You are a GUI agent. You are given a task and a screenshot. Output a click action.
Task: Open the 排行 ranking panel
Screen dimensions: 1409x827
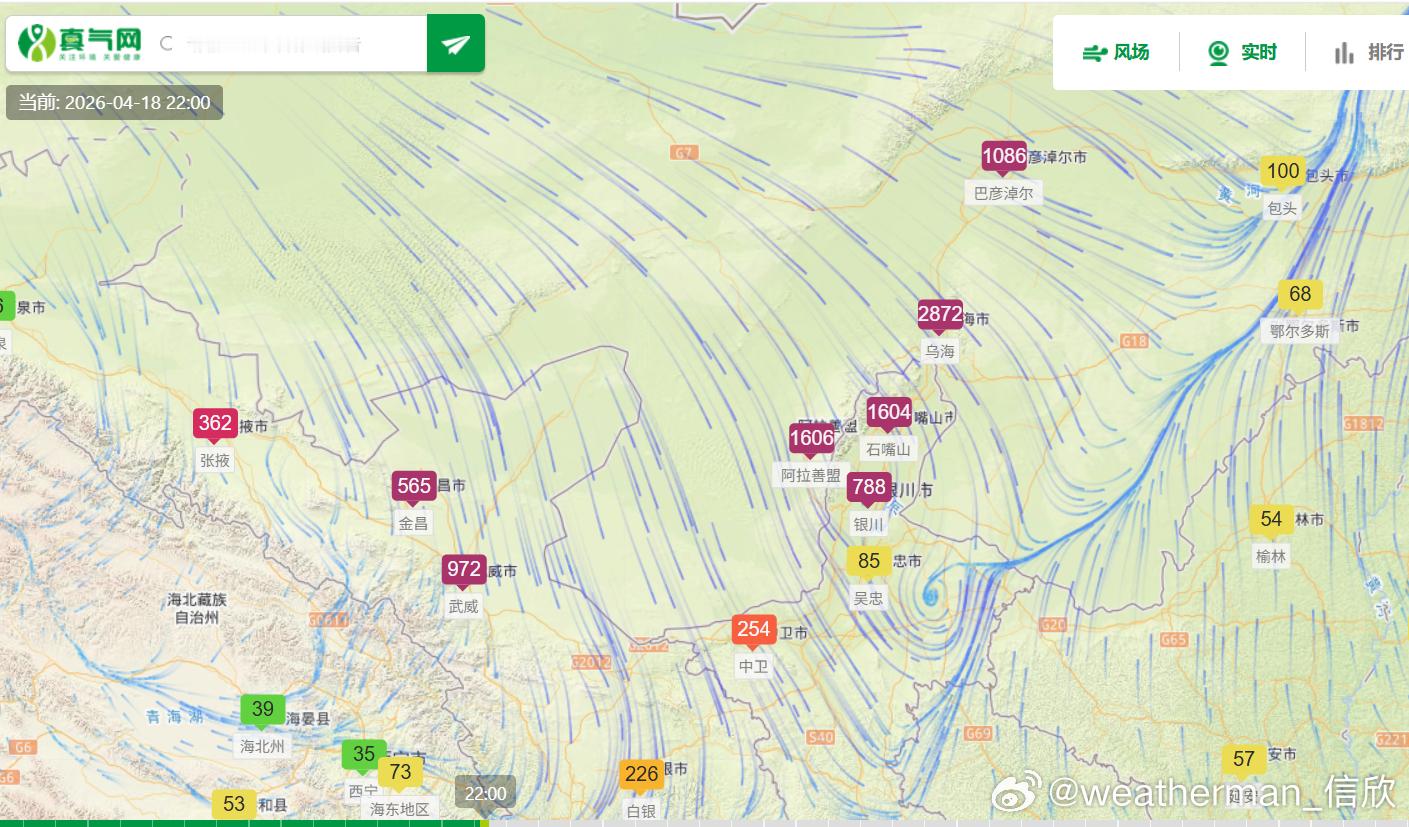(1368, 53)
